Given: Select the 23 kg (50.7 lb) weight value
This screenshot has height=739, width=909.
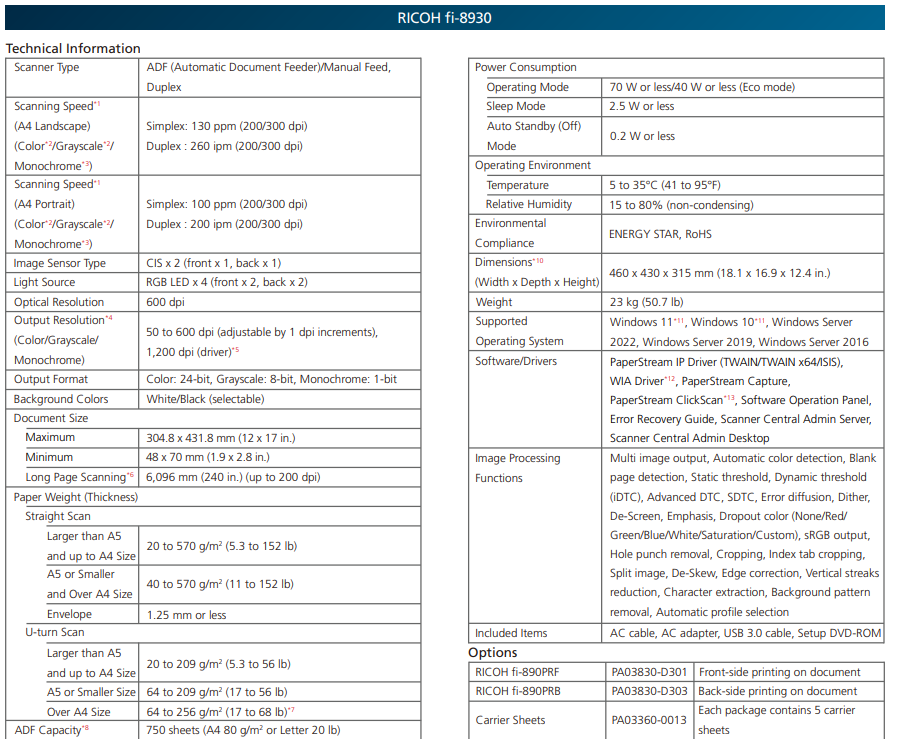Looking at the screenshot, I should 646,302.
